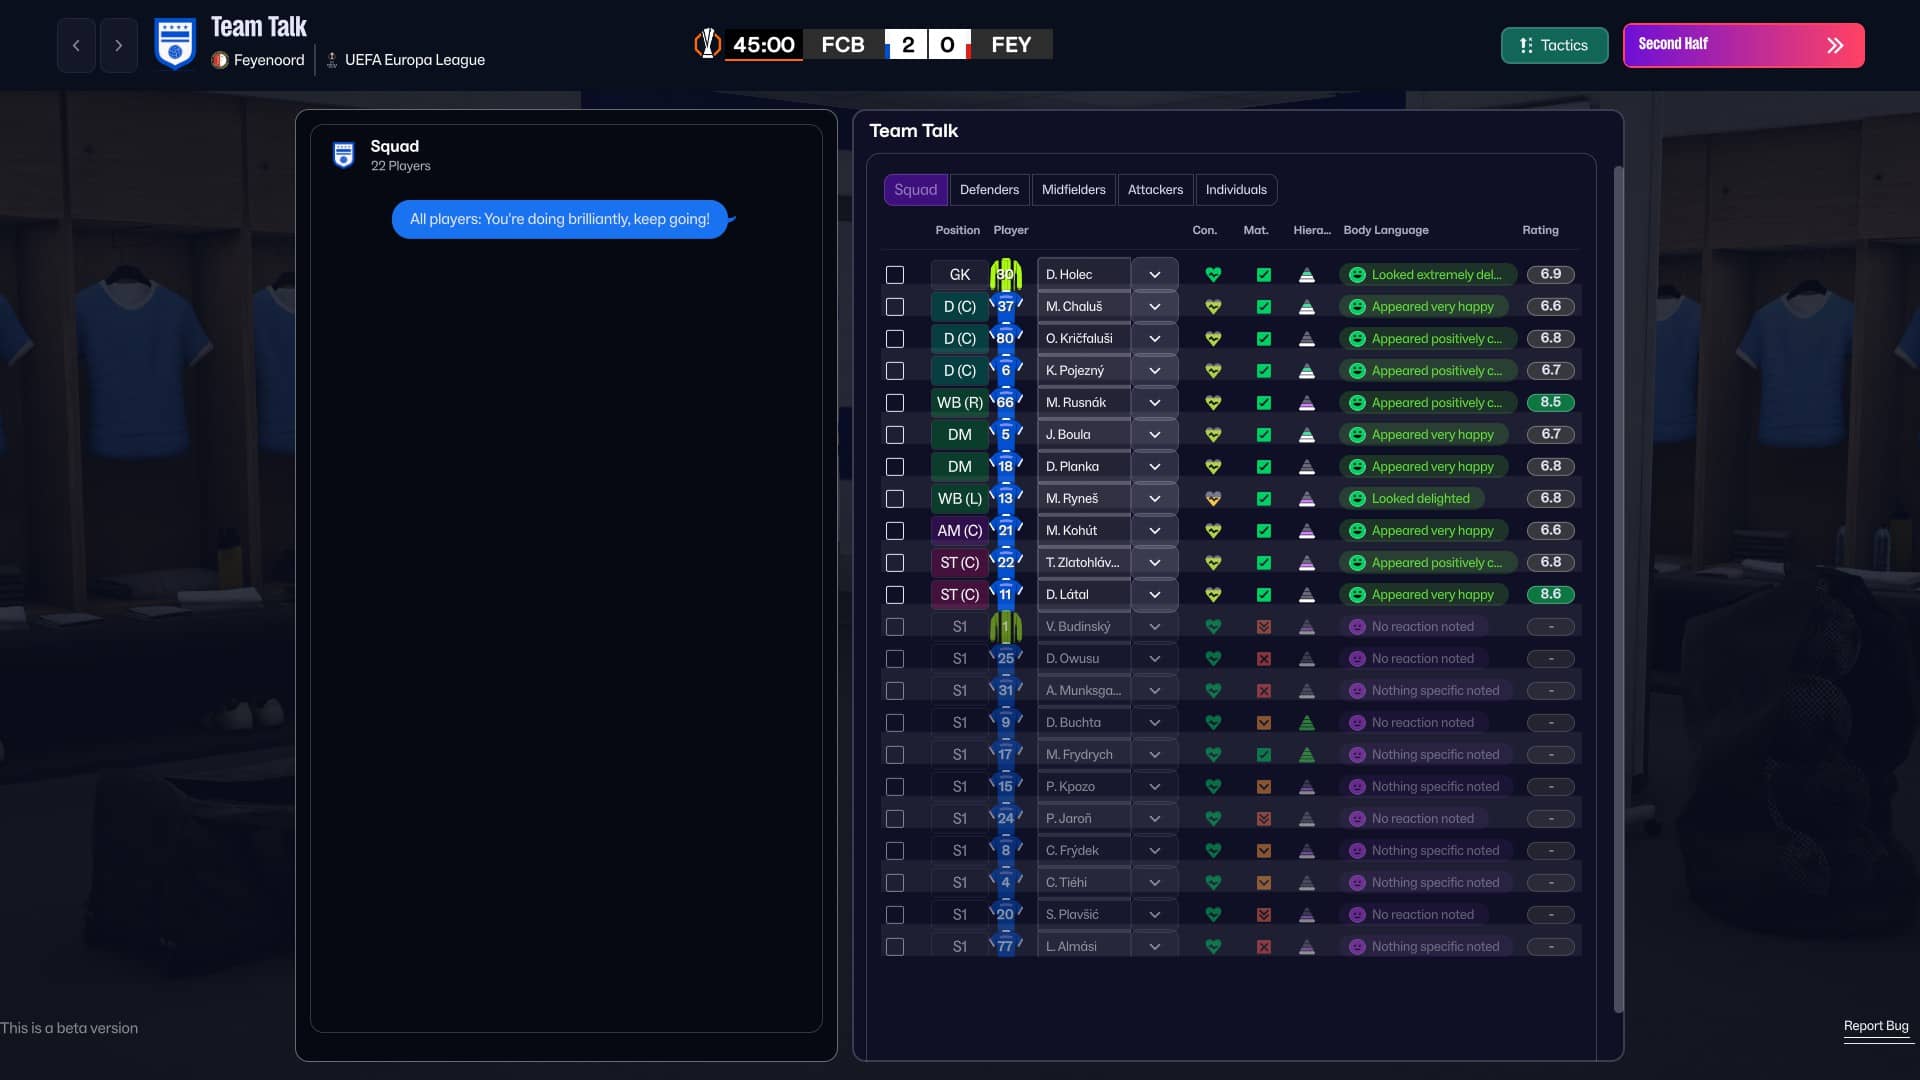
Task: Open the Tactics button
Action: click(1554, 45)
